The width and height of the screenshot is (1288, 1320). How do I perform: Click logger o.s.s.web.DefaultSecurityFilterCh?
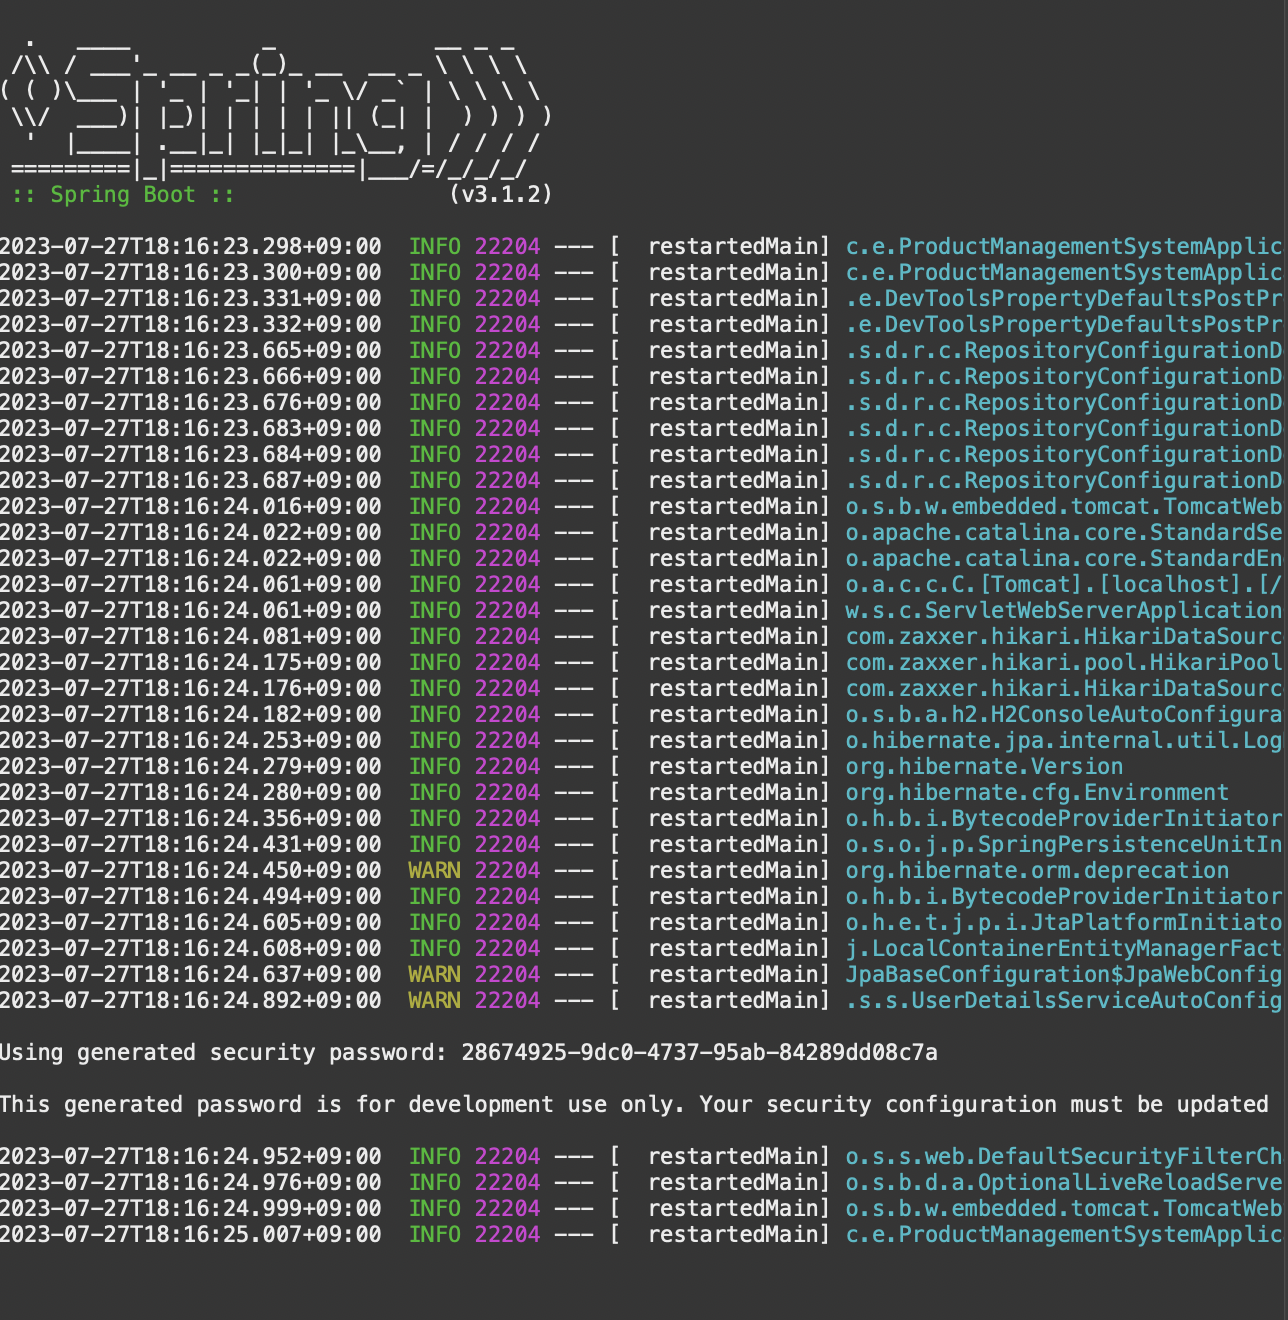(1064, 1156)
